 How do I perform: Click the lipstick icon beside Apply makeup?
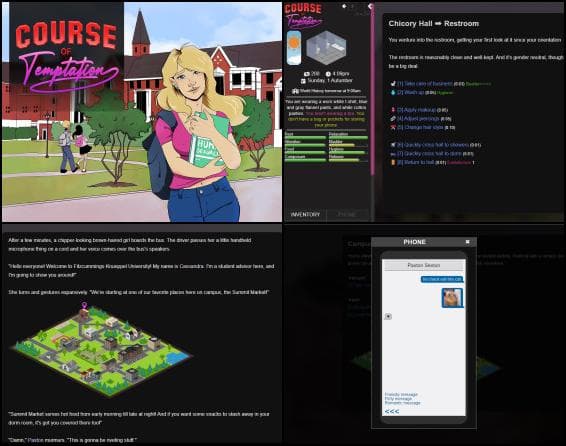[393, 110]
